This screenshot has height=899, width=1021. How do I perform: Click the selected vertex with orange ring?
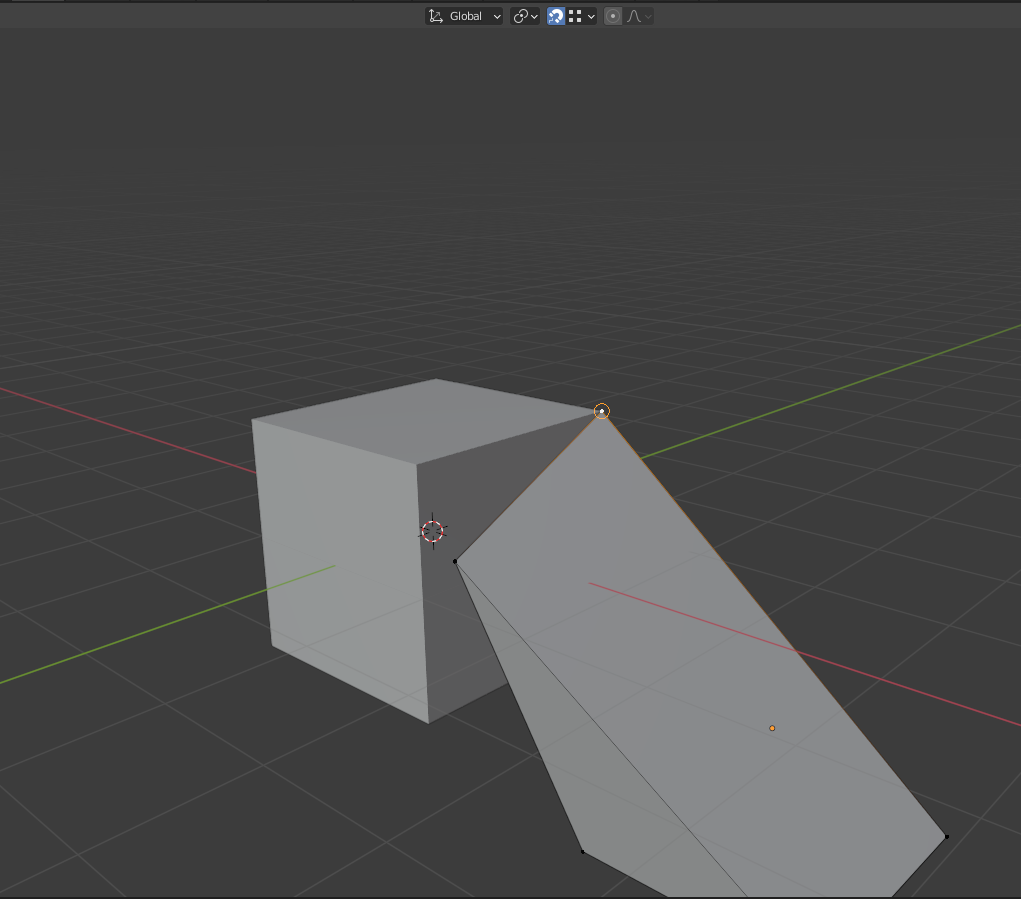601,411
